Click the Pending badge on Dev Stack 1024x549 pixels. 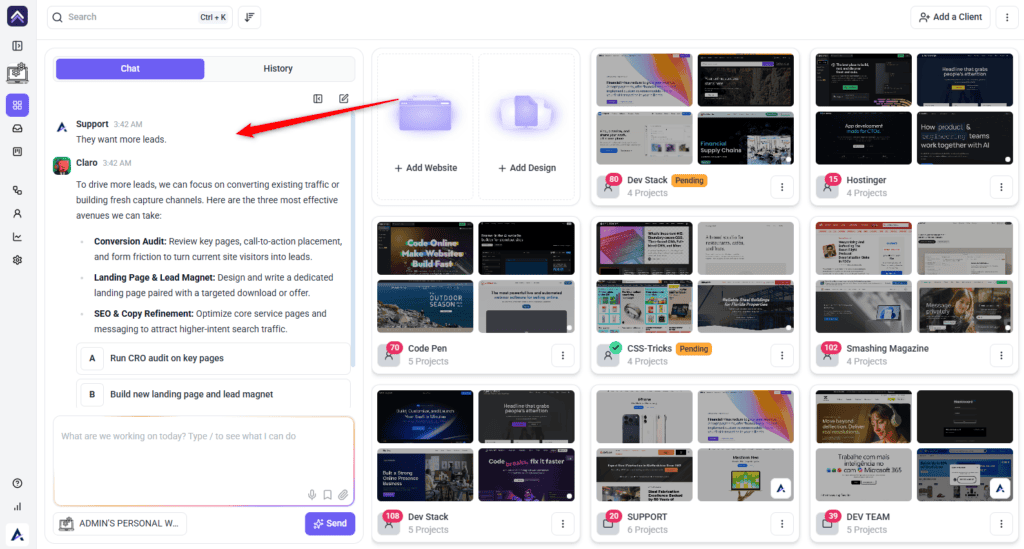point(689,180)
